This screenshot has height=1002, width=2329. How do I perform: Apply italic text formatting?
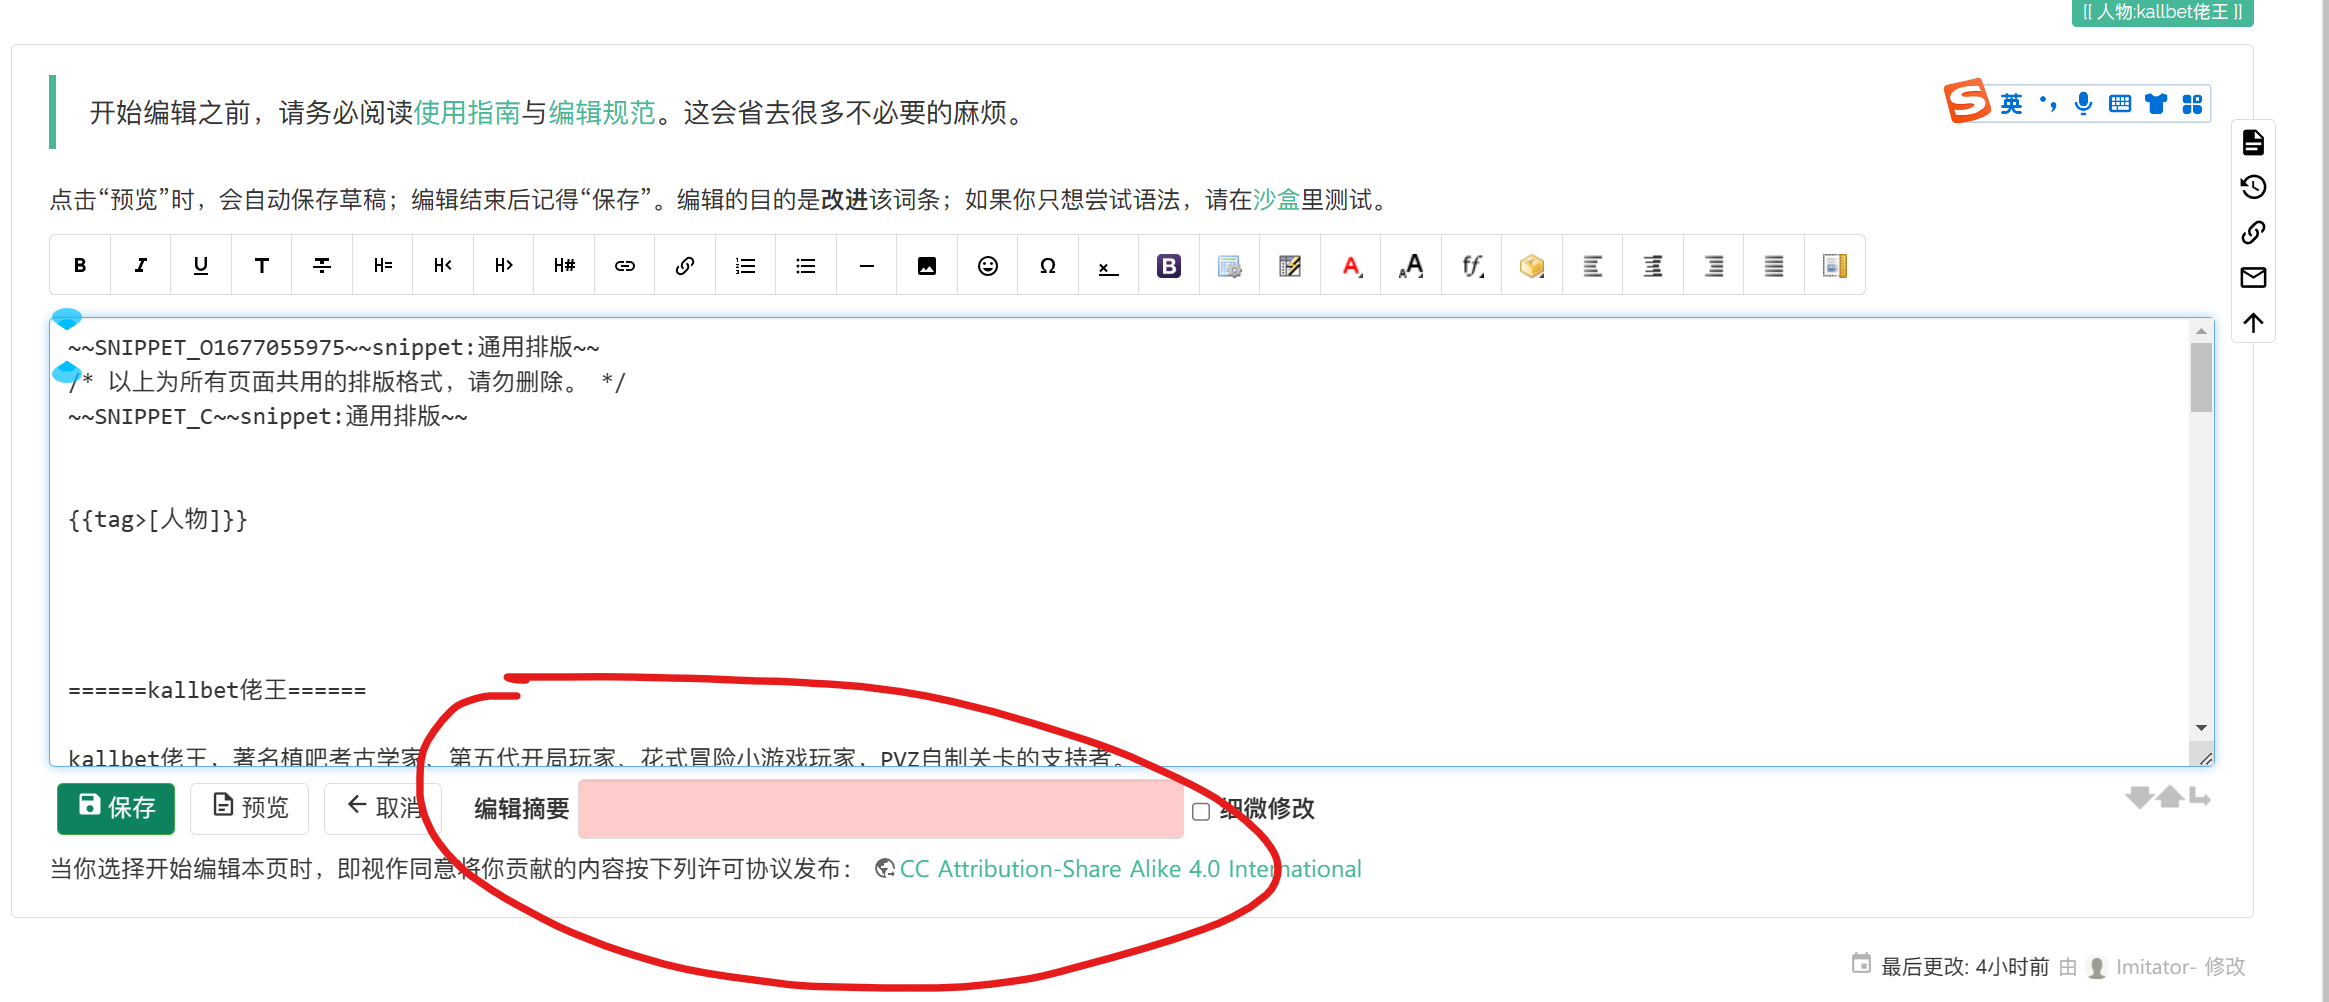tap(141, 265)
